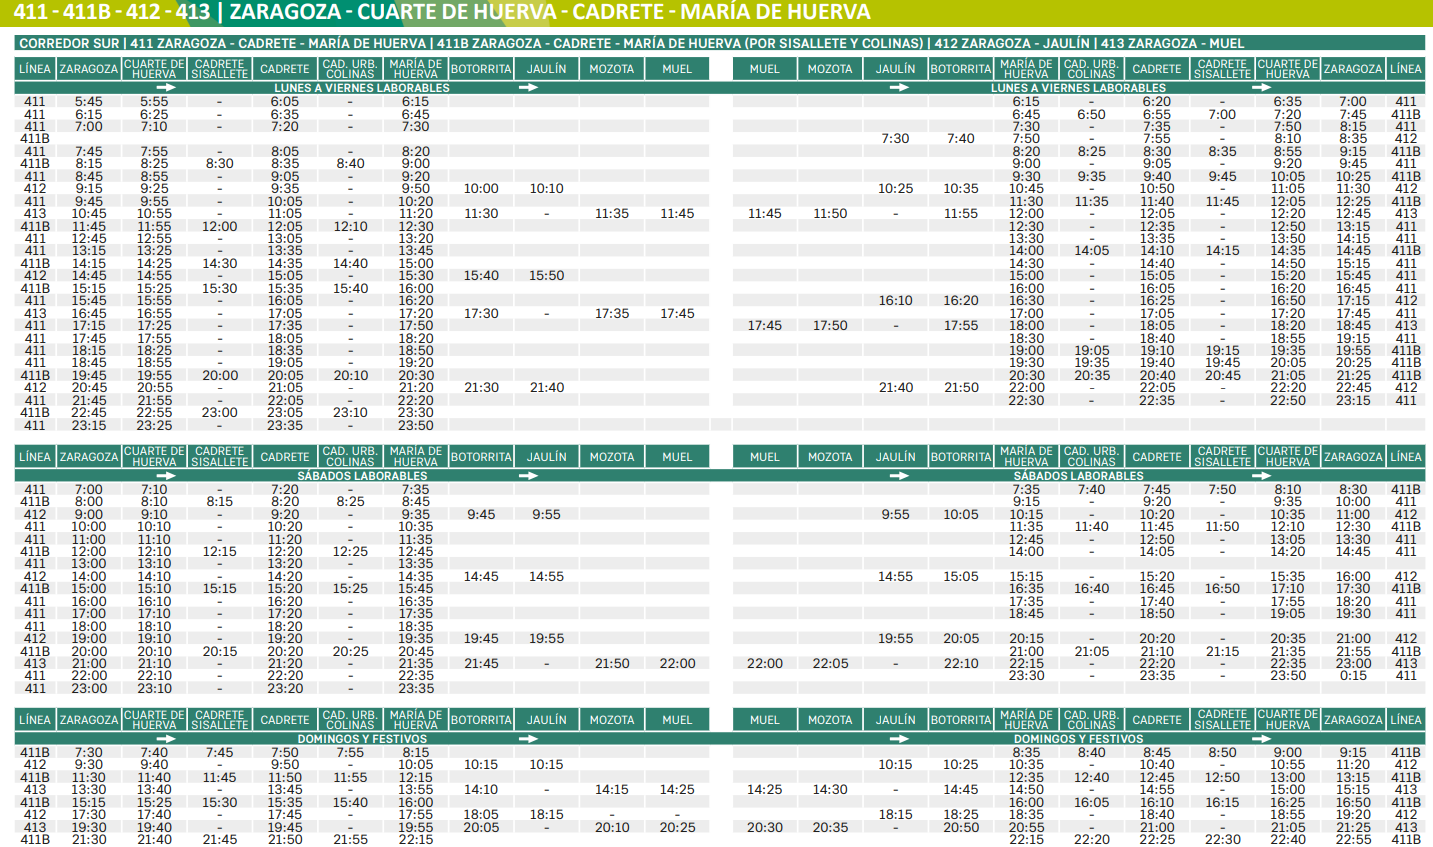This screenshot has width=1433, height=847.
Task: Click arrow below Jaulín, right Saturday bar
Action: pos(899,476)
